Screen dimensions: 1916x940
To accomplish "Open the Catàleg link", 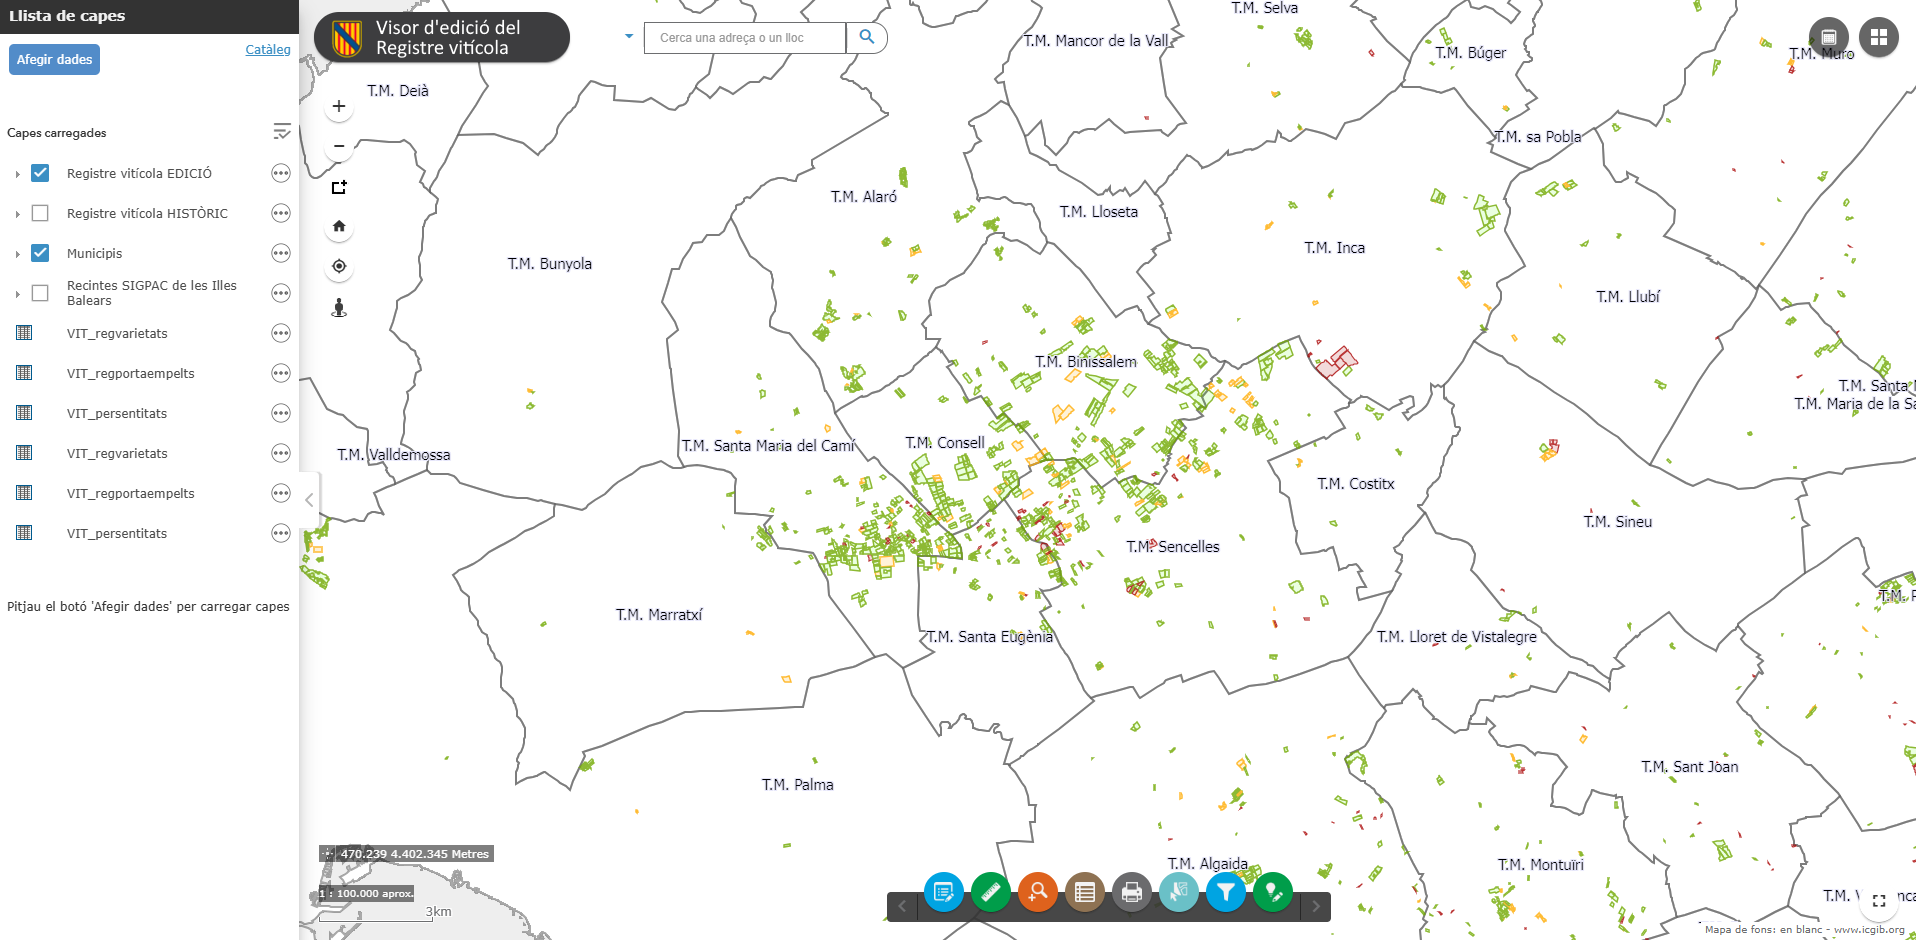I will coord(268,49).
